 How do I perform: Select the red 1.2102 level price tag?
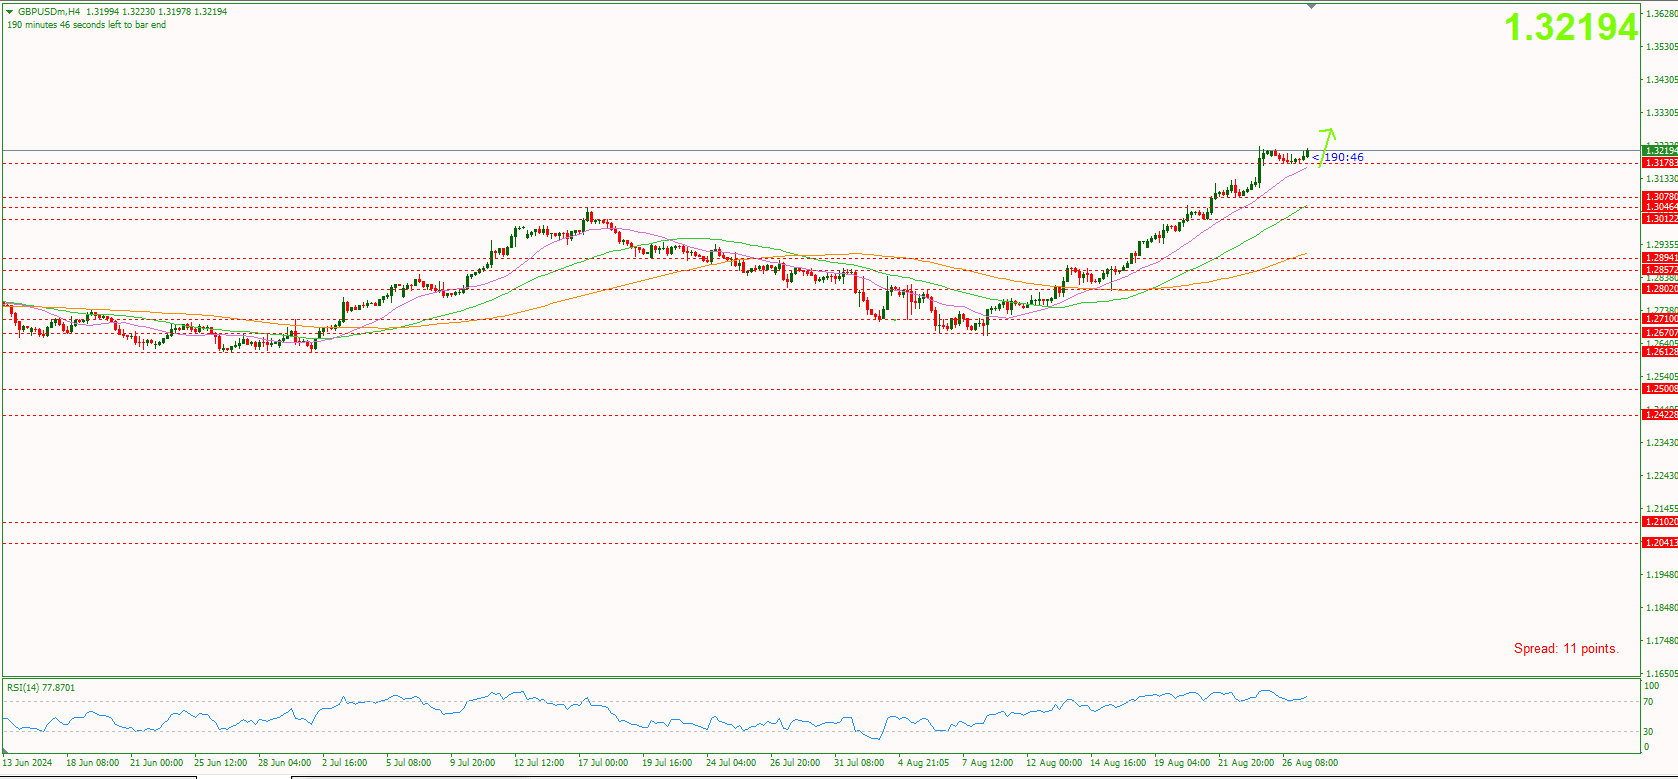[x=1660, y=522]
